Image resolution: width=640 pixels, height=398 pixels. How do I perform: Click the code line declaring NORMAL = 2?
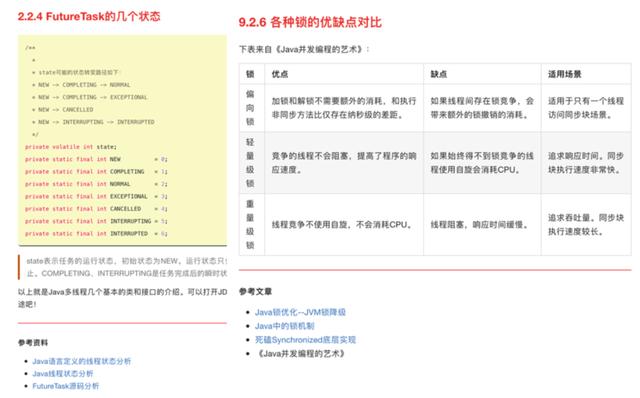tap(96, 184)
